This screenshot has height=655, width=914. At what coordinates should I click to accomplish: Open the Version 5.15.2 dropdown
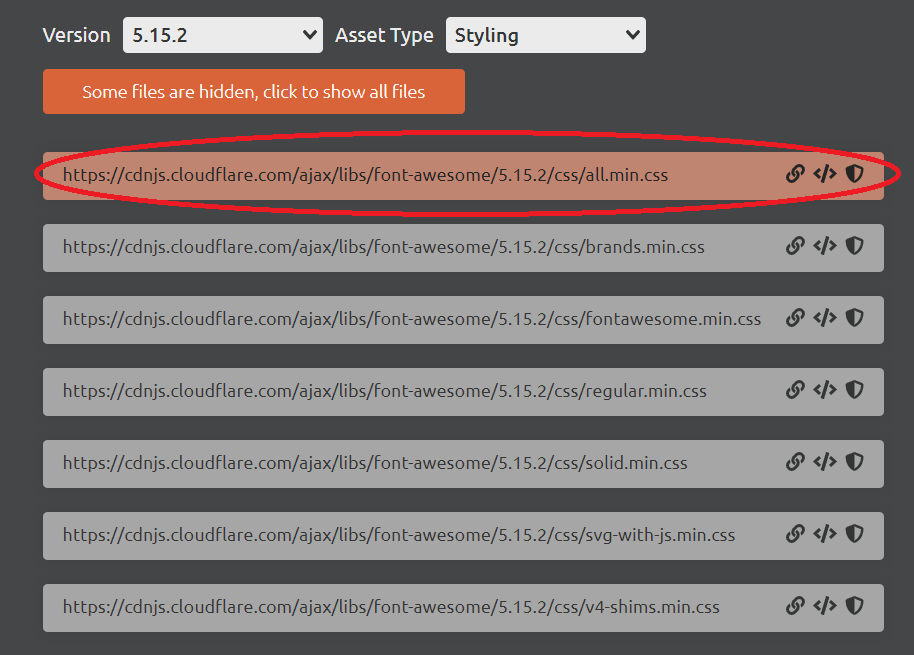[x=223, y=35]
